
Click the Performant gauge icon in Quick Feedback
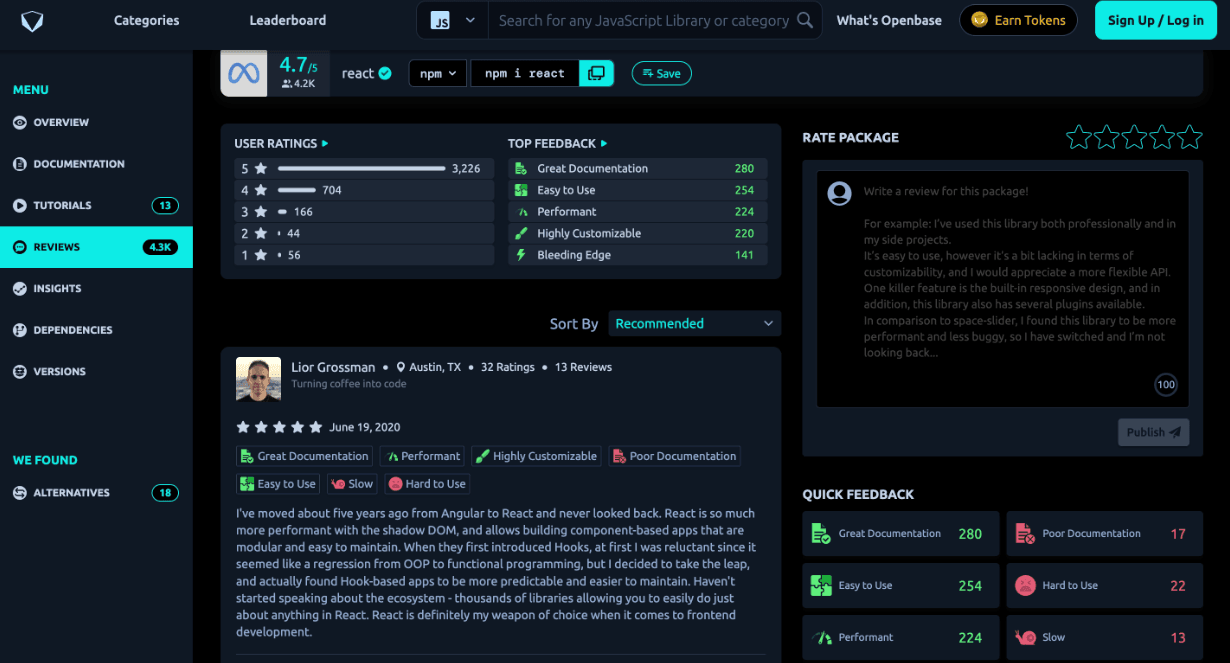click(822, 637)
